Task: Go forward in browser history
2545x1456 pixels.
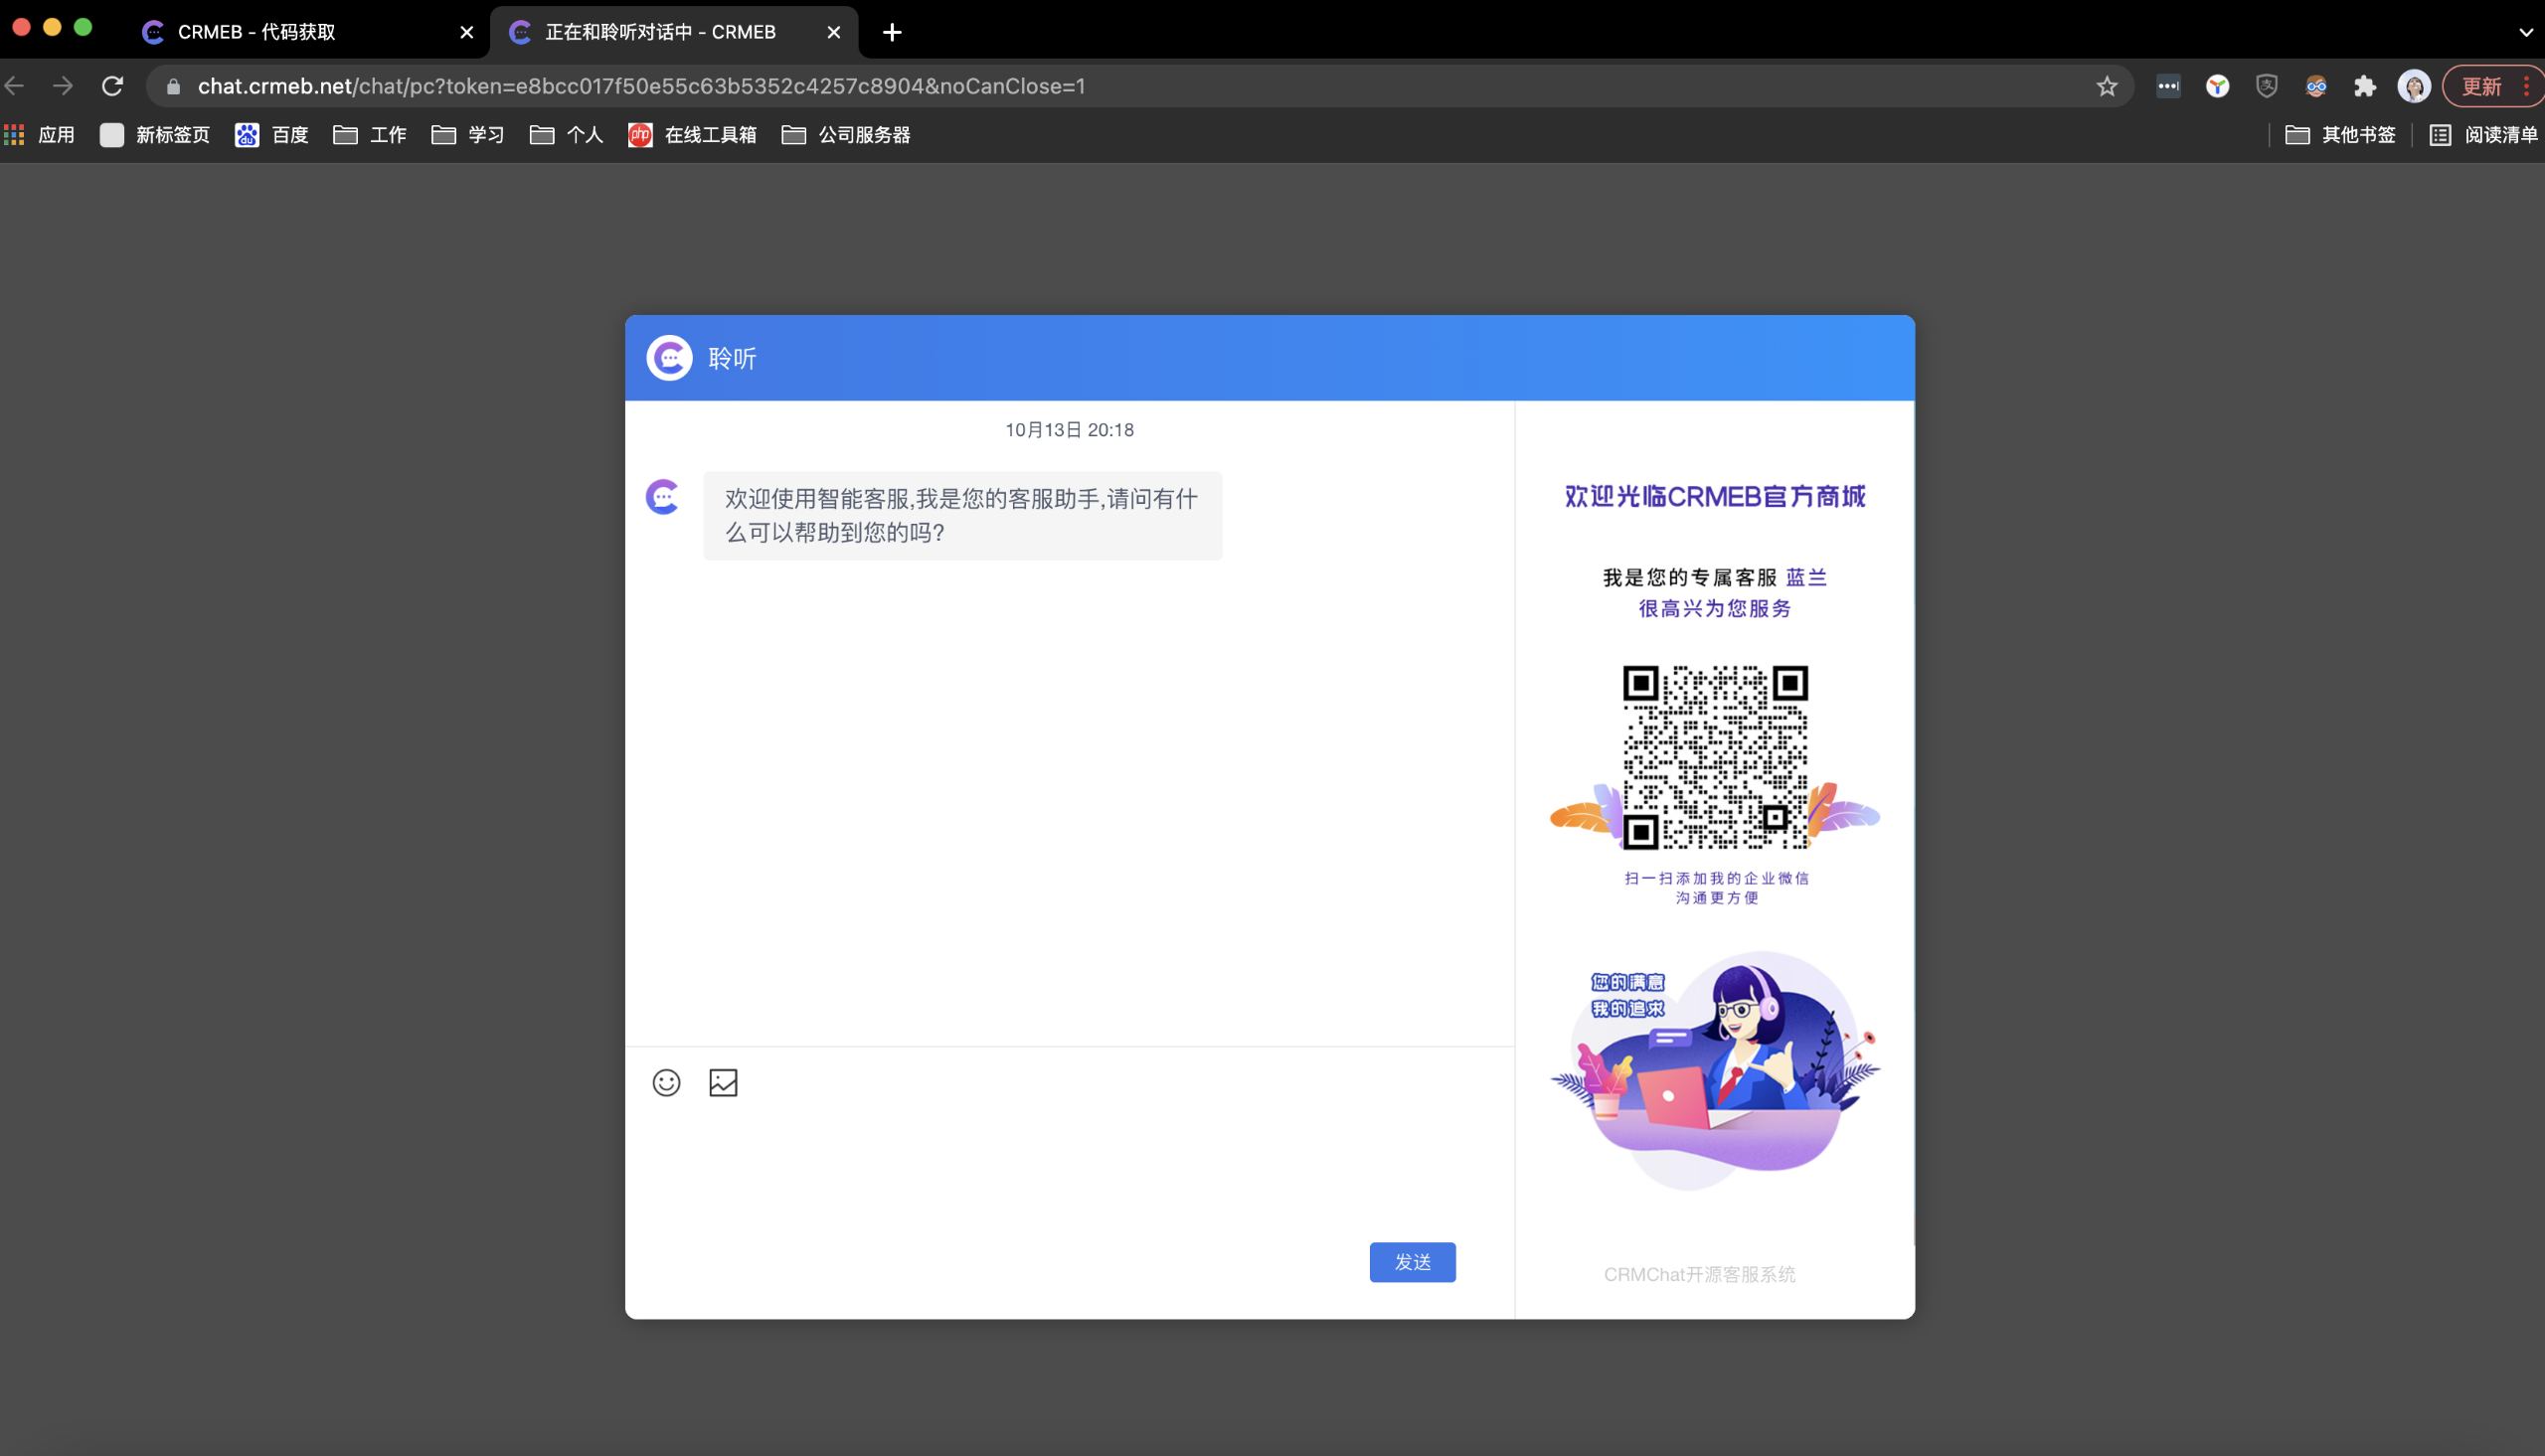Action: [x=63, y=86]
